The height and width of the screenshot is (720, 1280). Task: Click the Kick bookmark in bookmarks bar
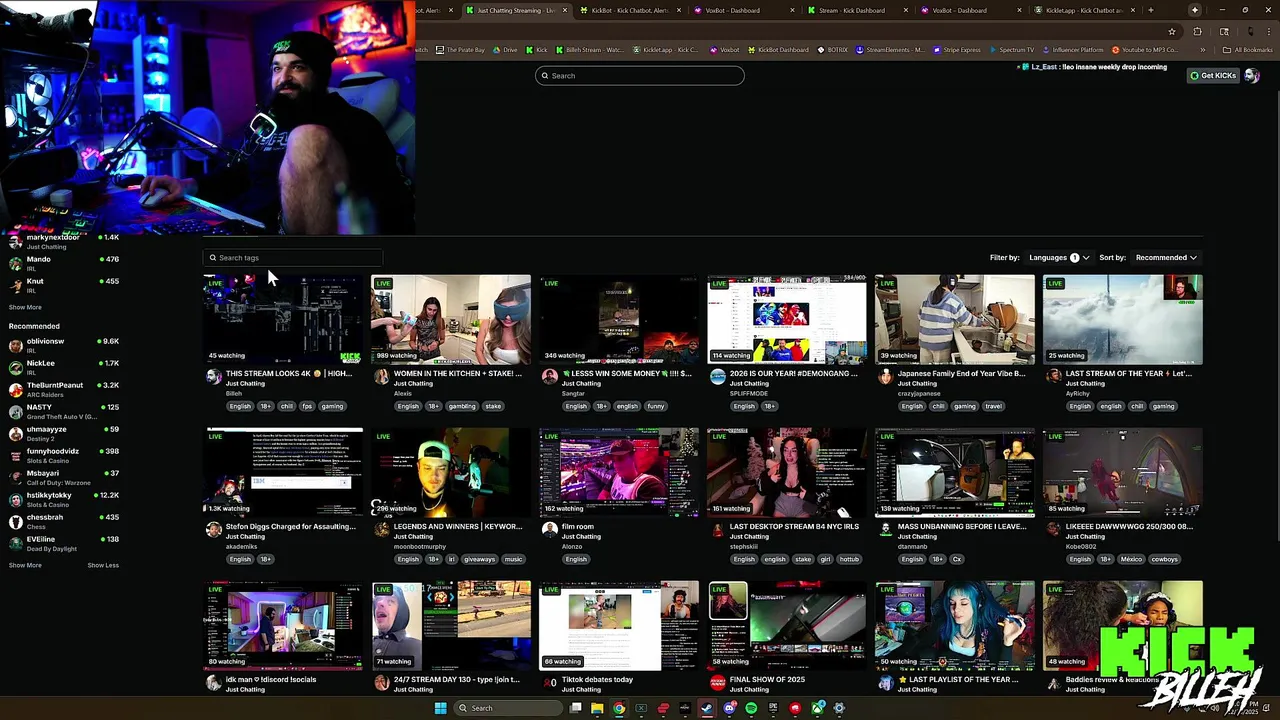tap(537, 50)
